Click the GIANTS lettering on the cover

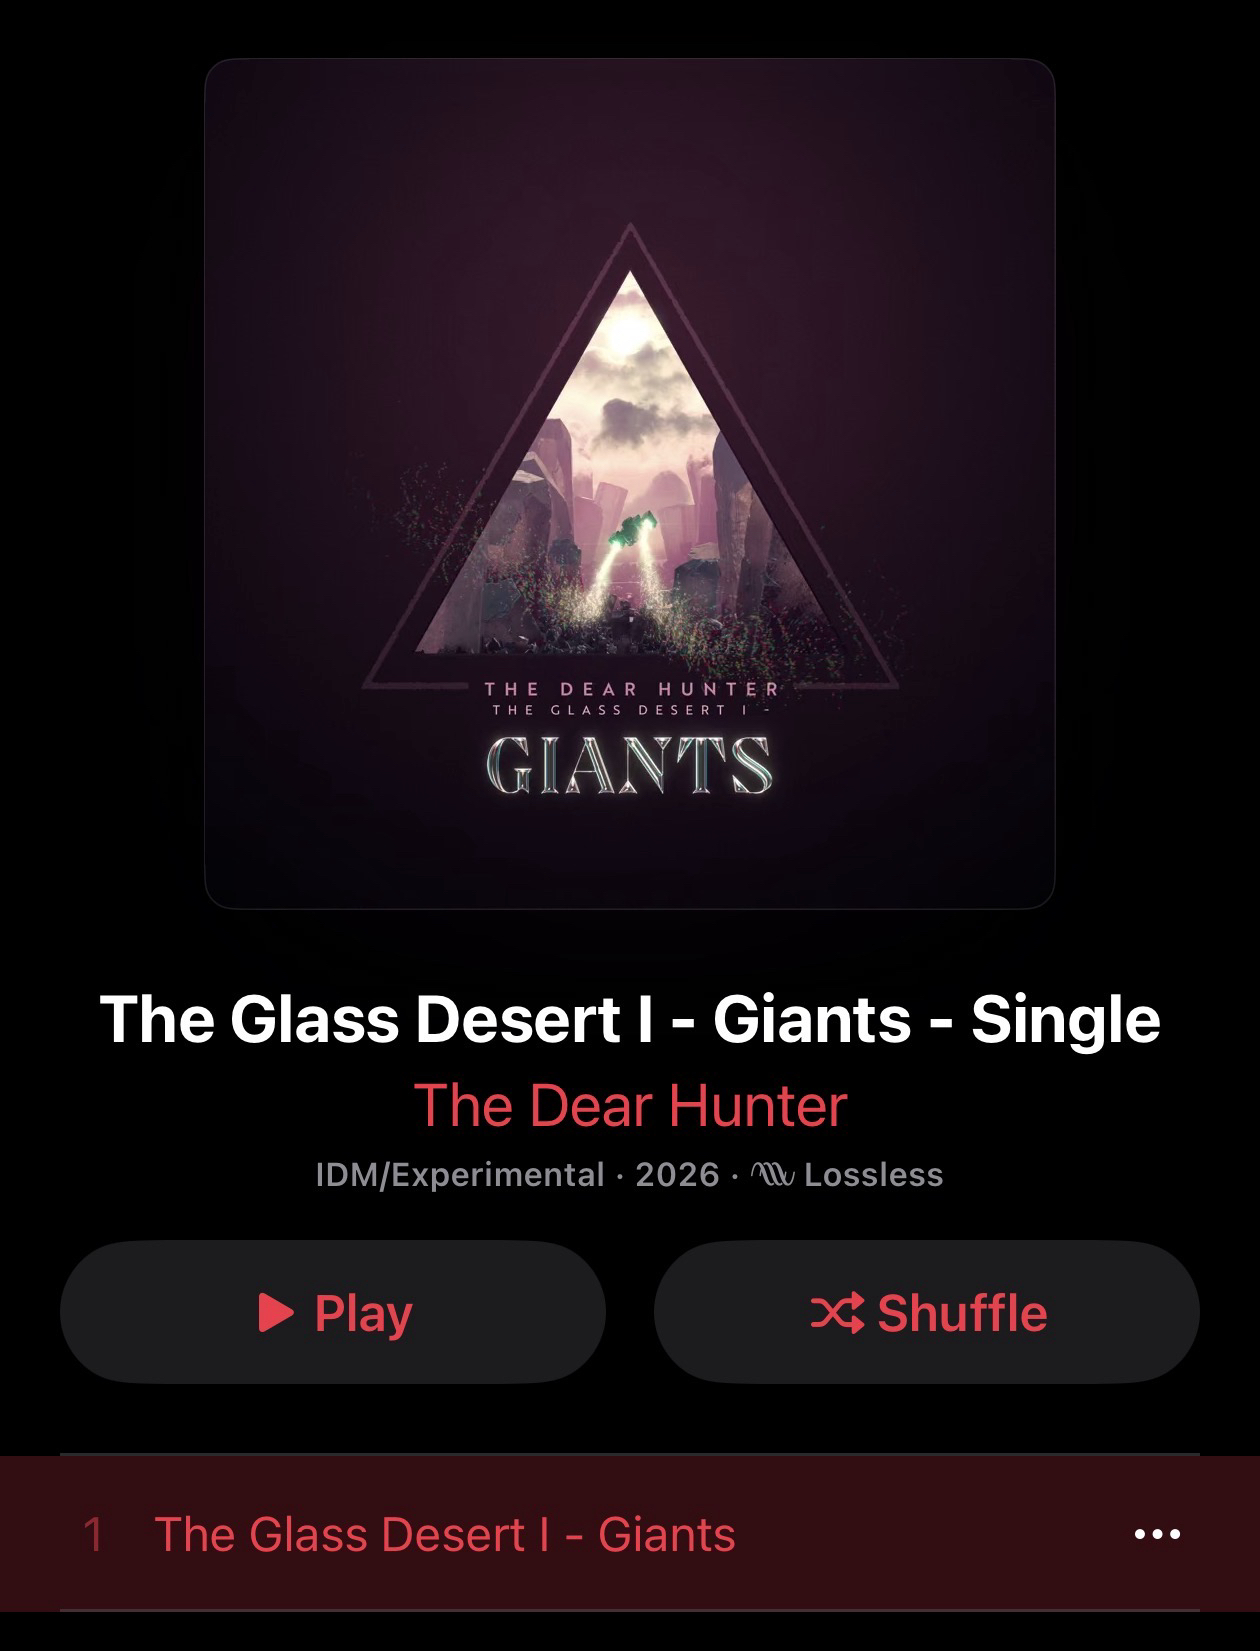pos(629,765)
